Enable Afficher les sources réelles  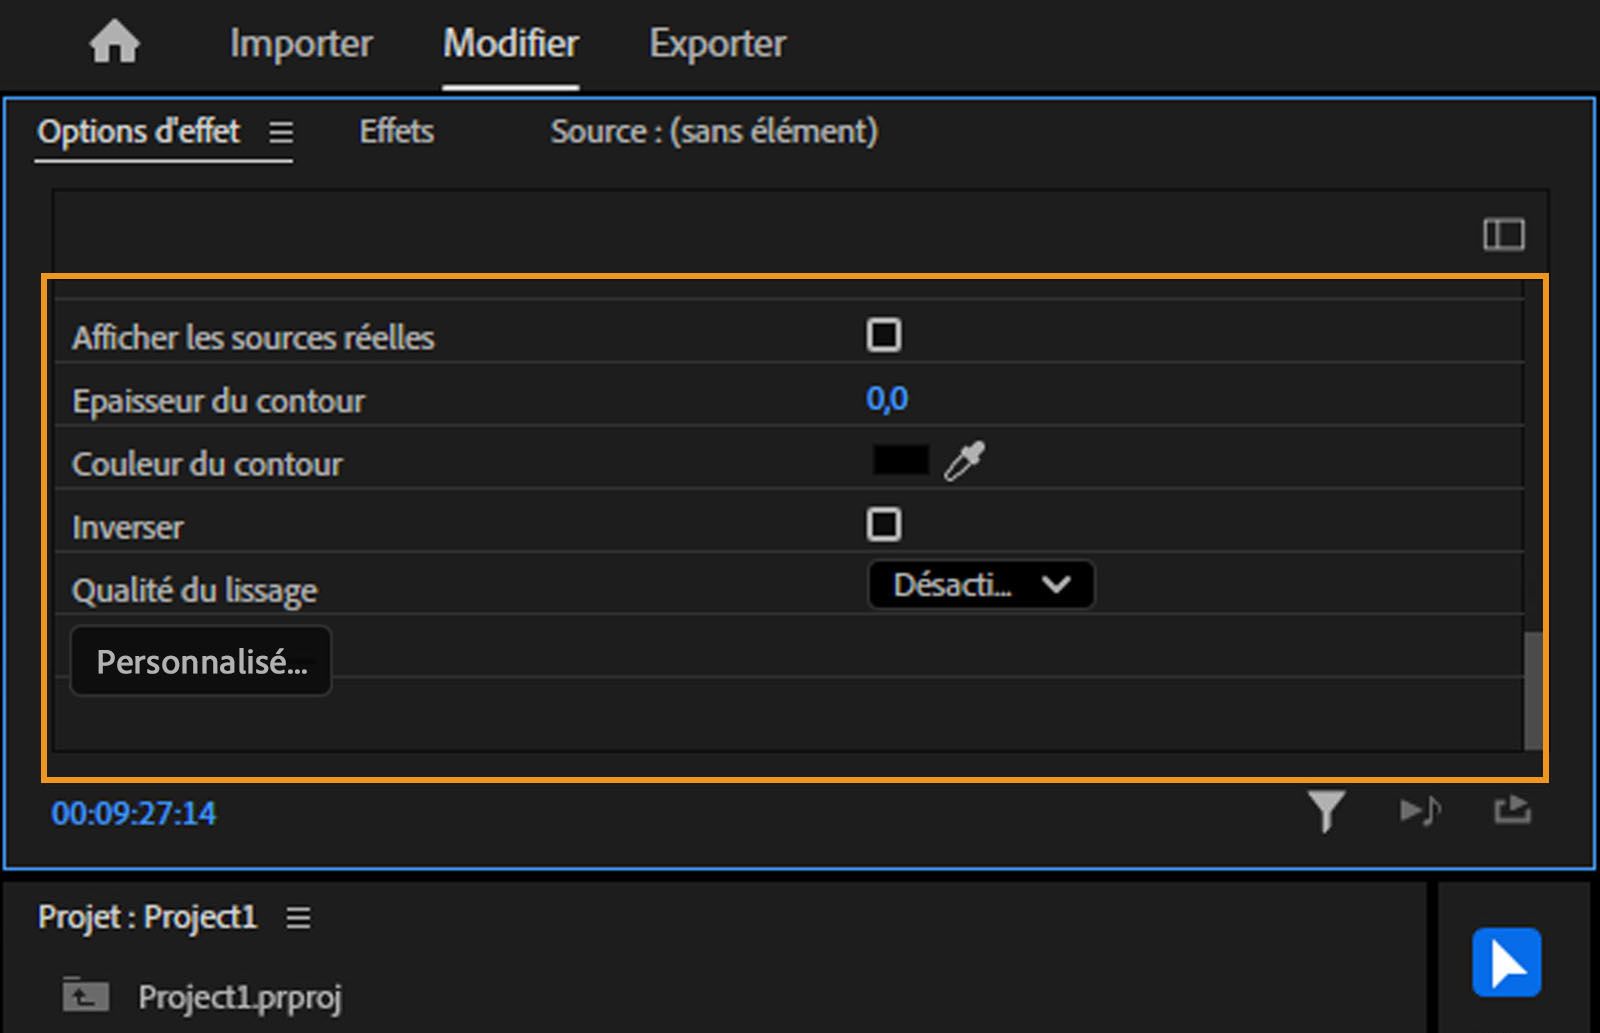click(x=884, y=336)
